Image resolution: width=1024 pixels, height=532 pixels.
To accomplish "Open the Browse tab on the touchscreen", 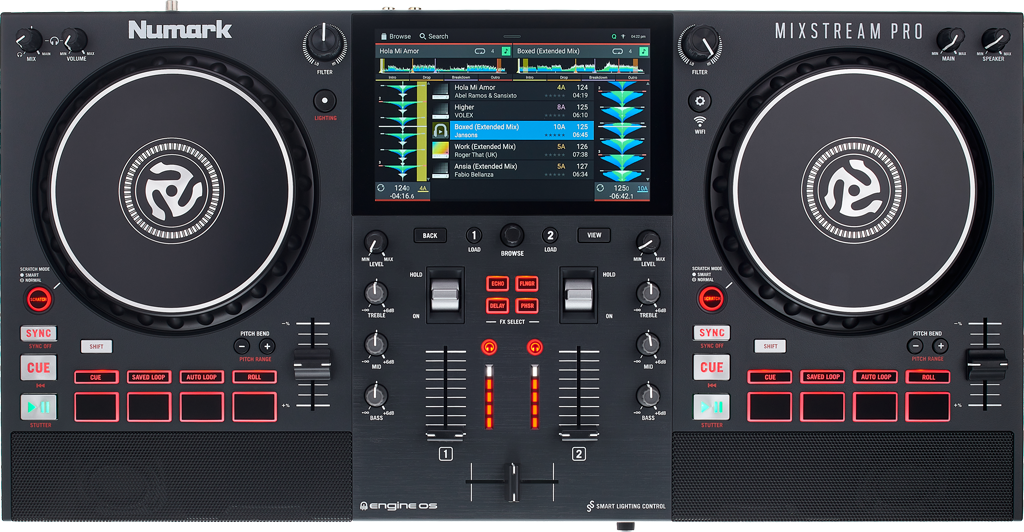I will [x=394, y=36].
